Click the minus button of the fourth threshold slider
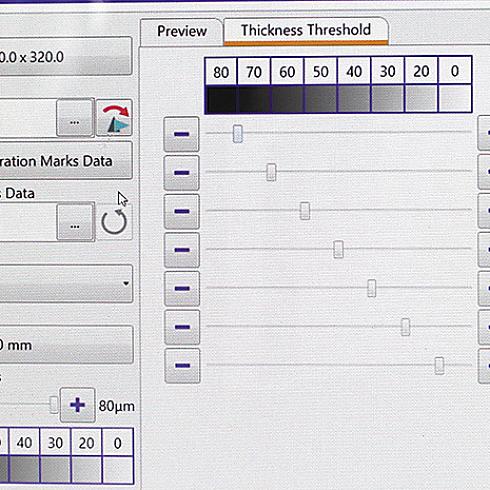490x490 pixels. (182, 250)
